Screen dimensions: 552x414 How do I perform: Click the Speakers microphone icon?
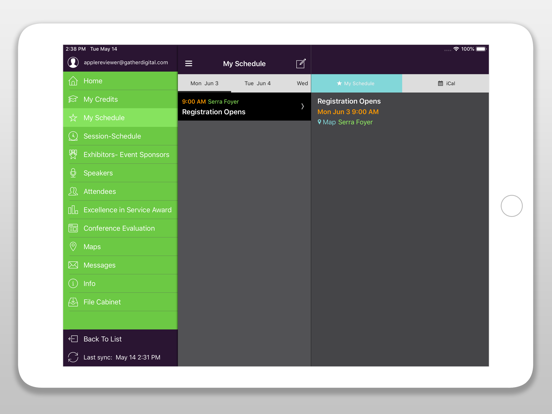[x=73, y=173]
